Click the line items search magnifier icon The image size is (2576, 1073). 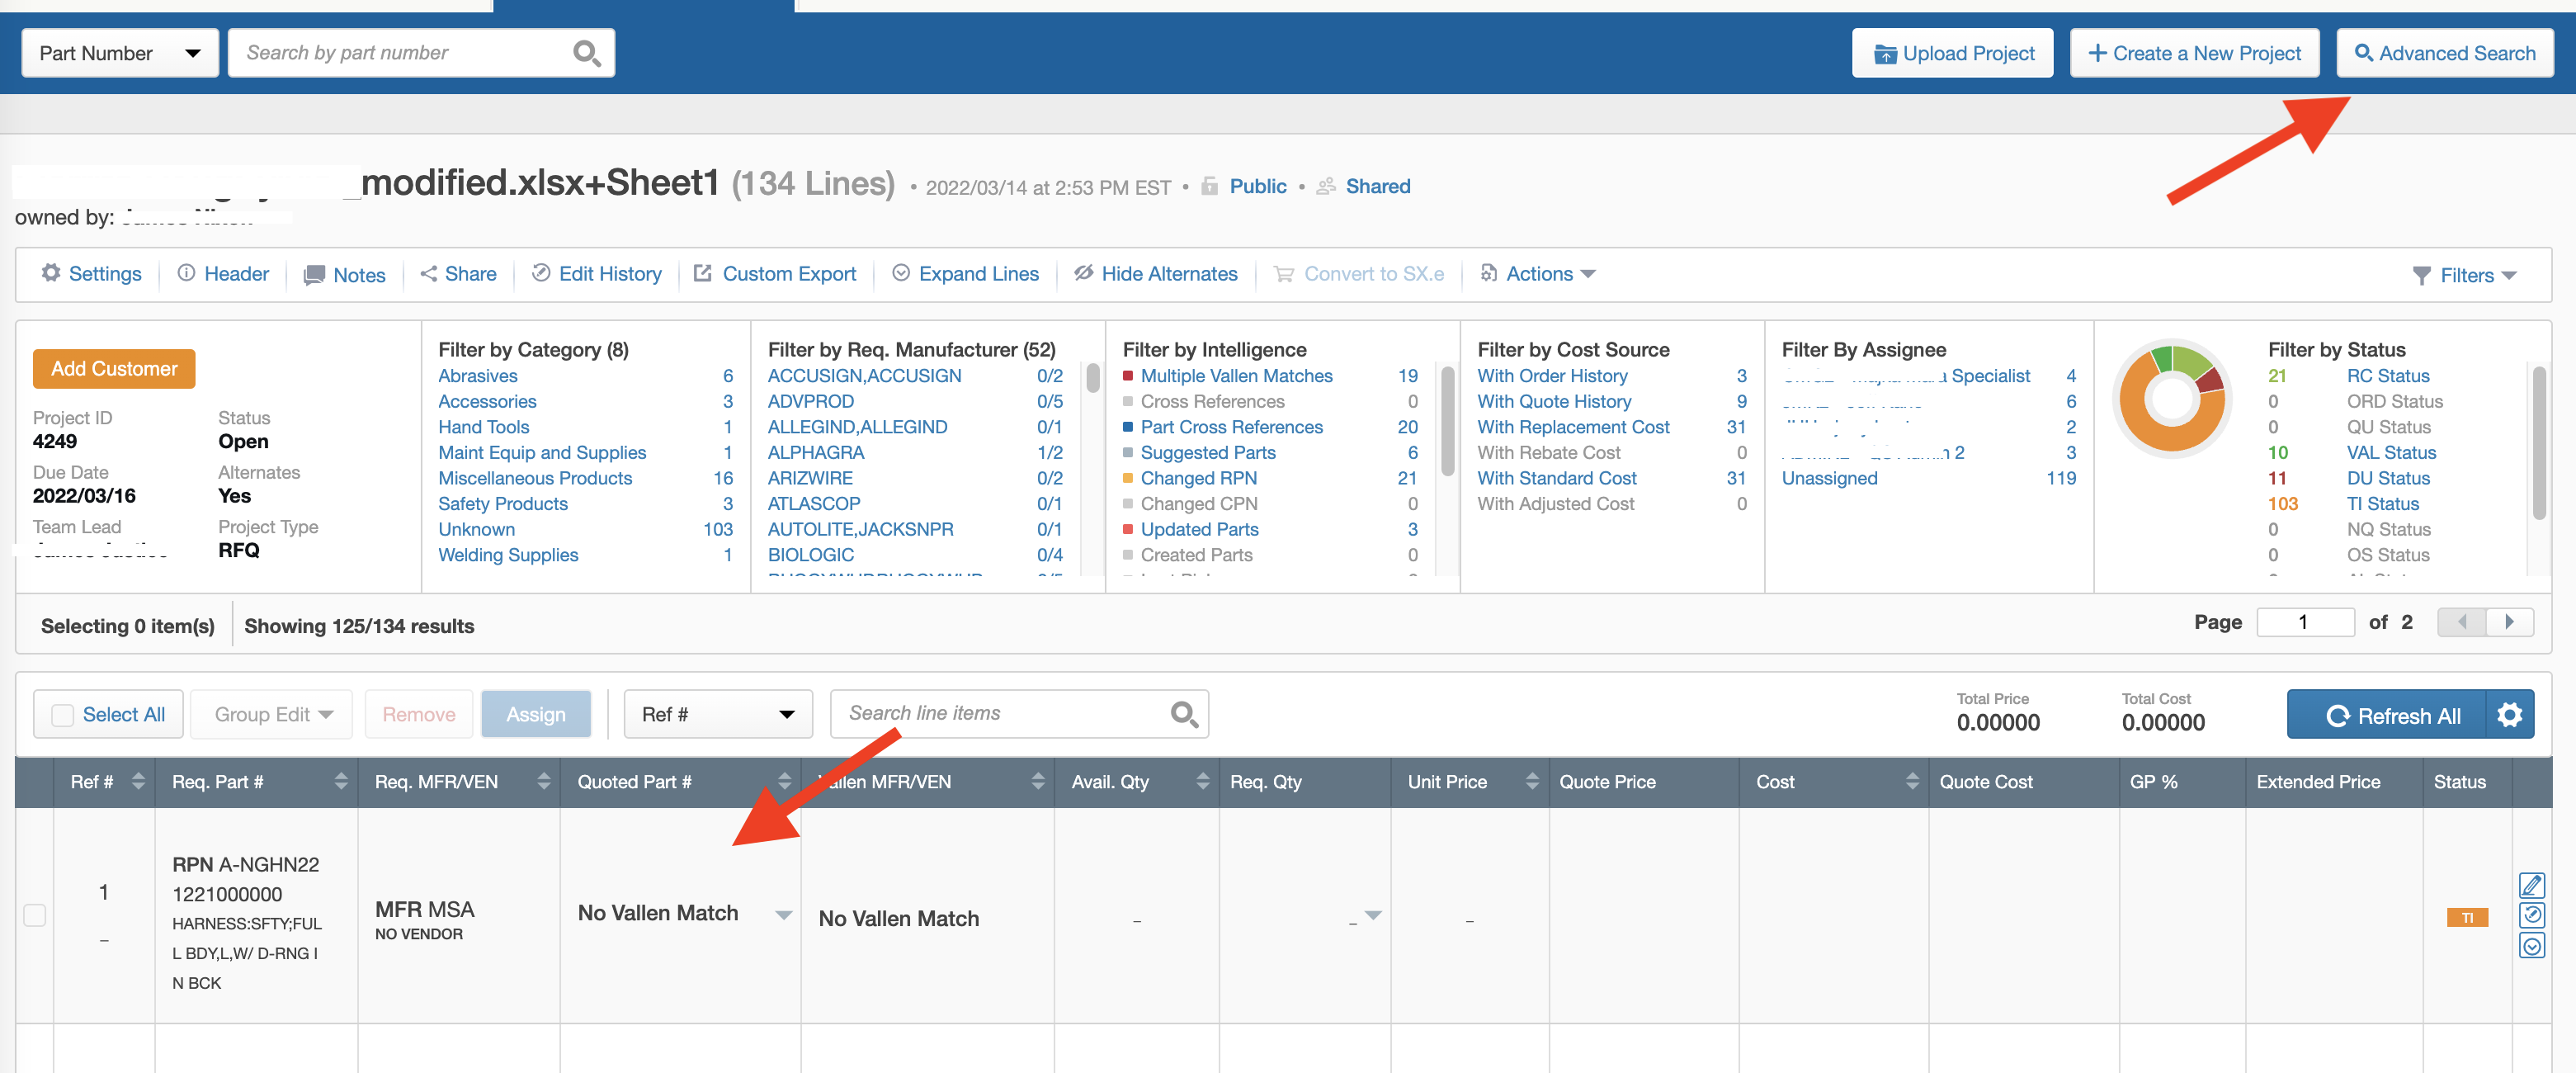[1183, 714]
